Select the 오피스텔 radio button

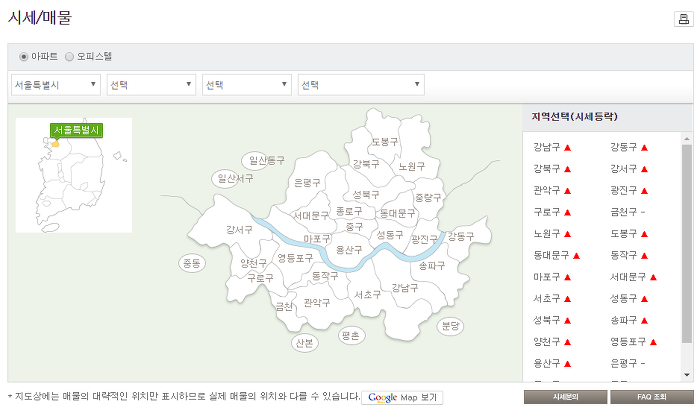[69, 57]
